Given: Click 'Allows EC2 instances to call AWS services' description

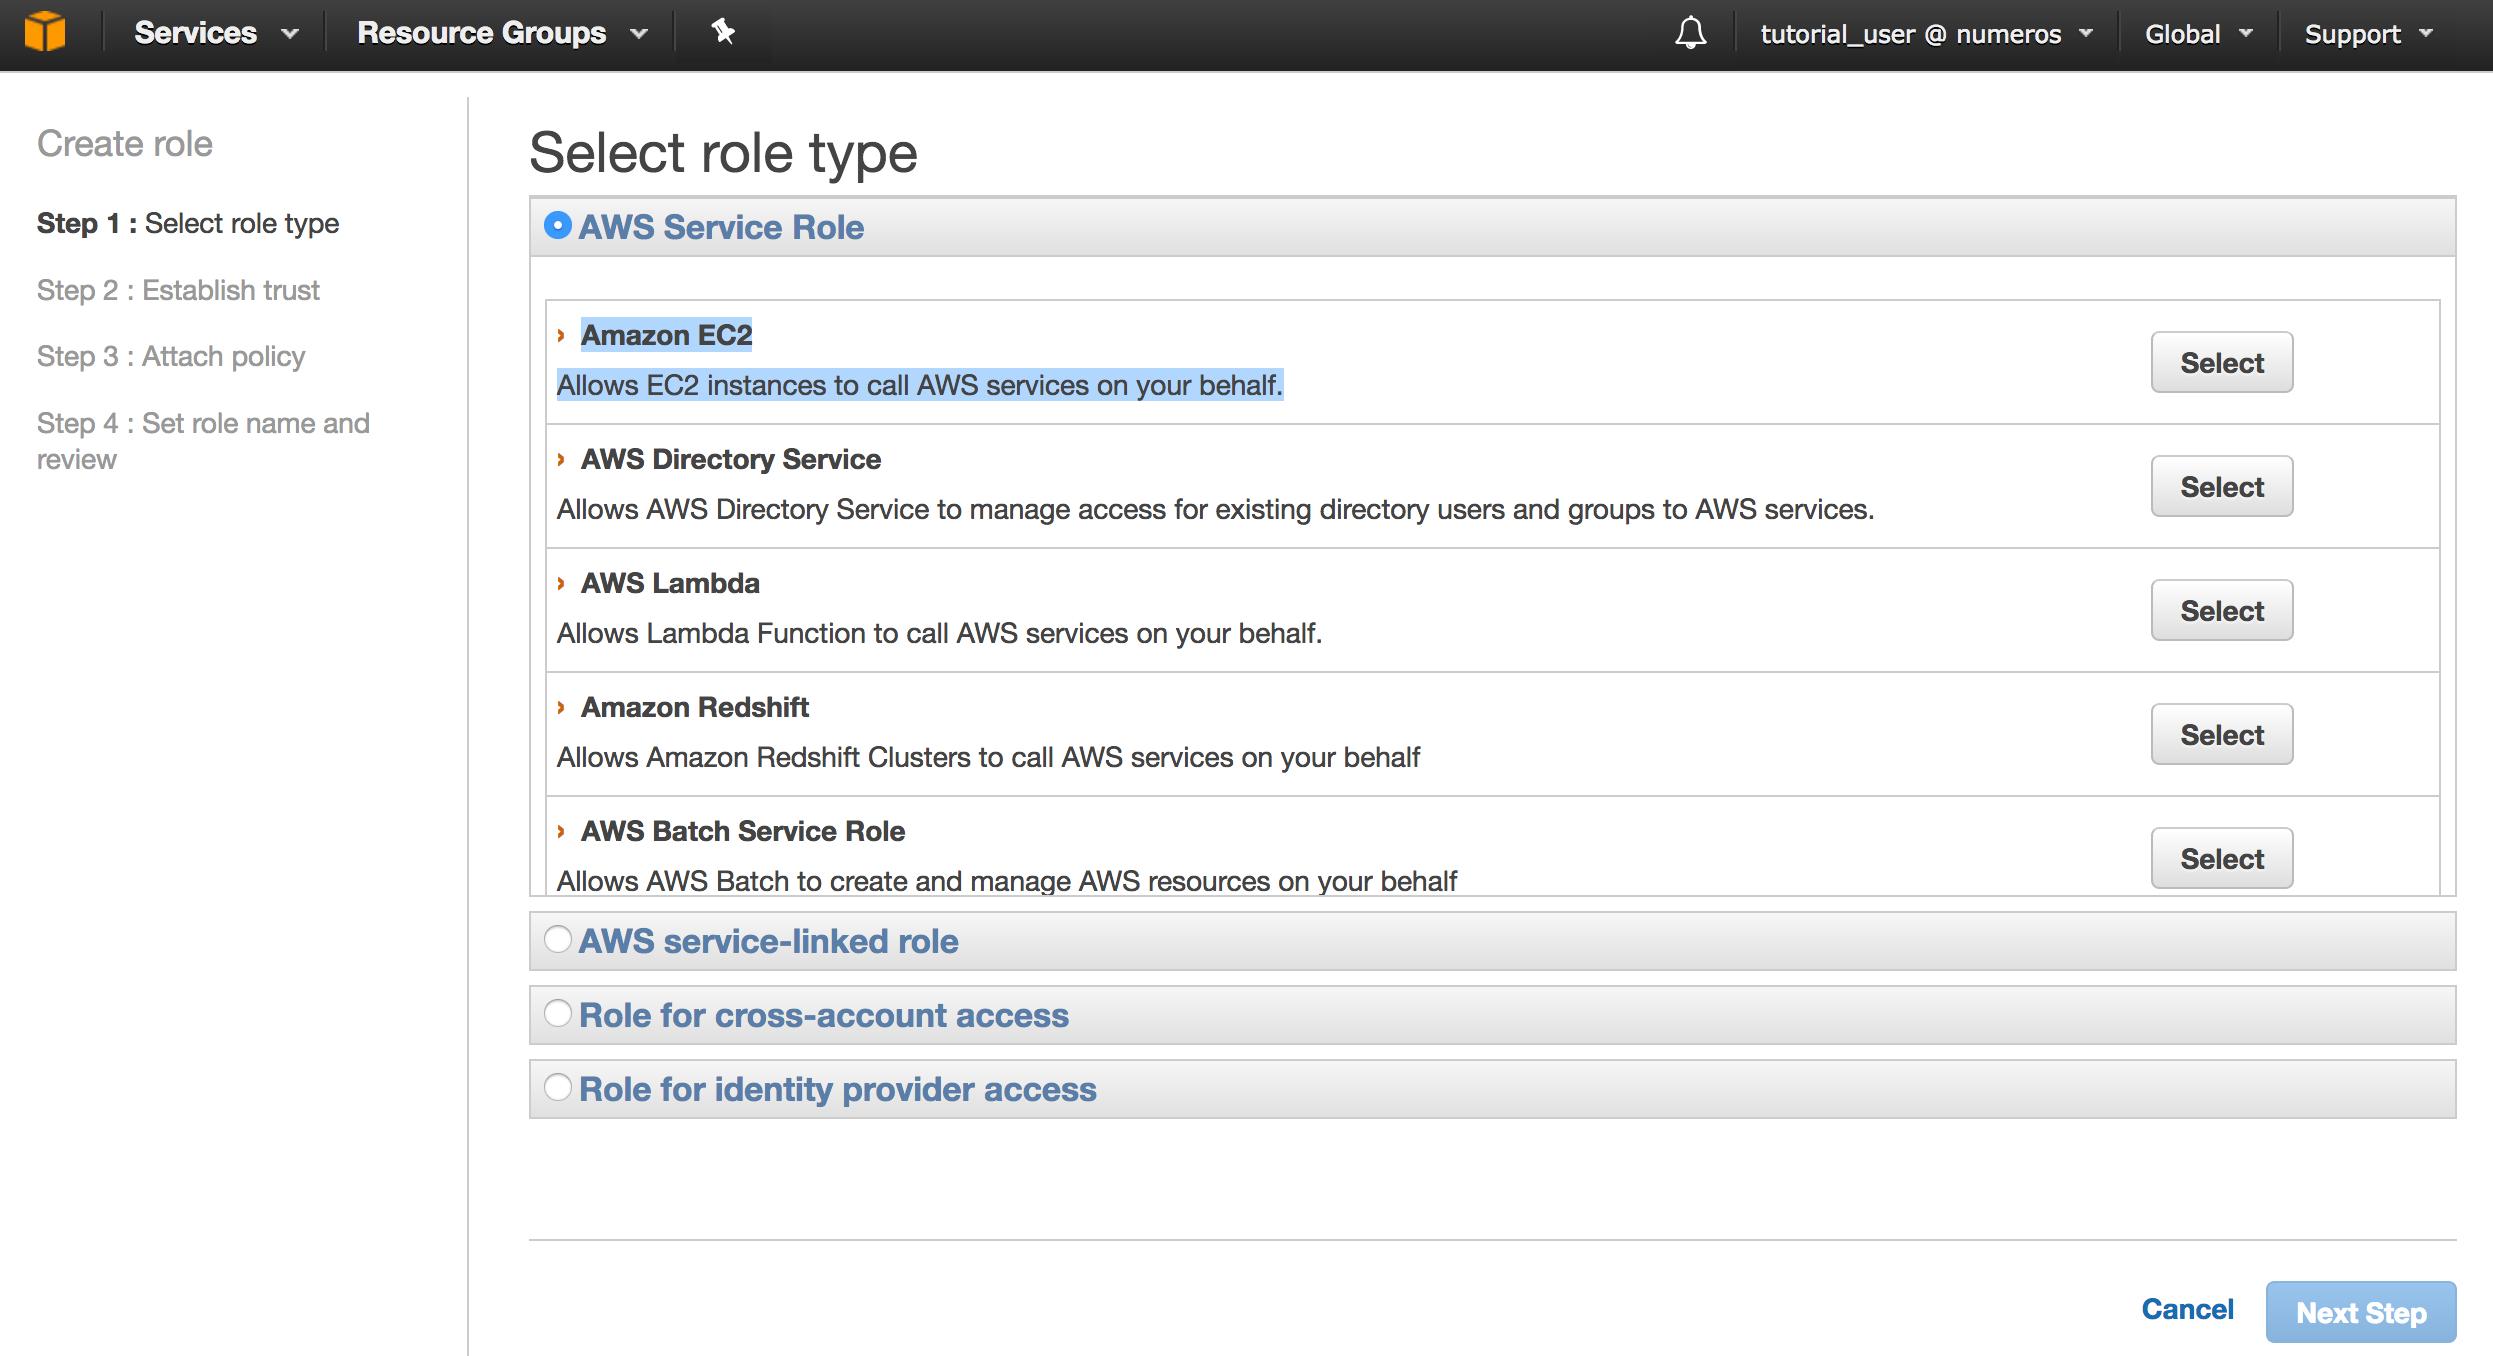Looking at the screenshot, I should tap(920, 385).
